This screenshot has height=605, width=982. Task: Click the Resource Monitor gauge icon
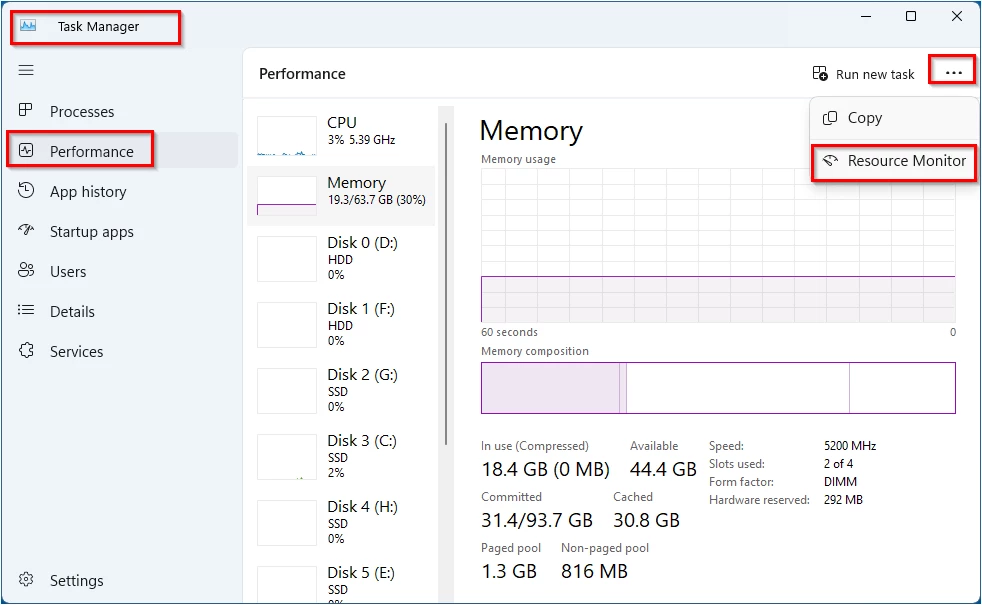[x=830, y=160]
